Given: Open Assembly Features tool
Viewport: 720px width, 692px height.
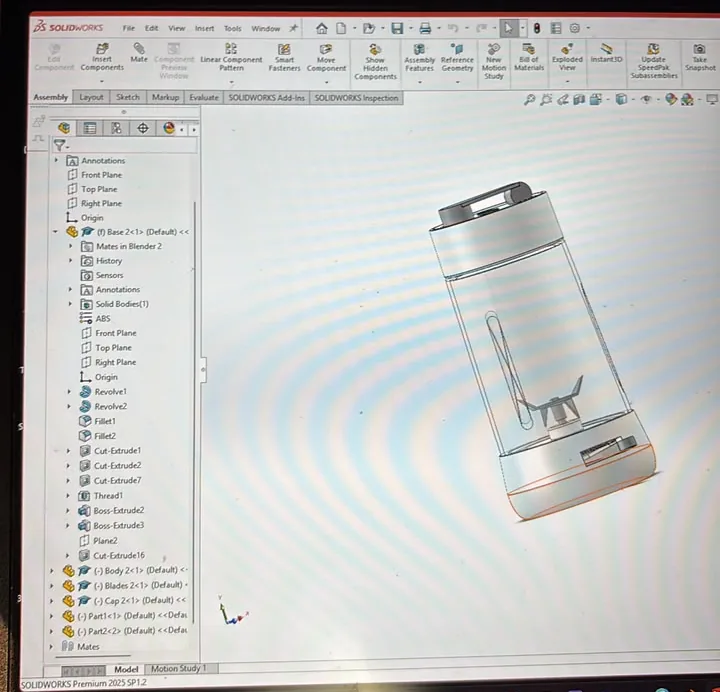Looking at the screenshot, I should coord(419,58).
